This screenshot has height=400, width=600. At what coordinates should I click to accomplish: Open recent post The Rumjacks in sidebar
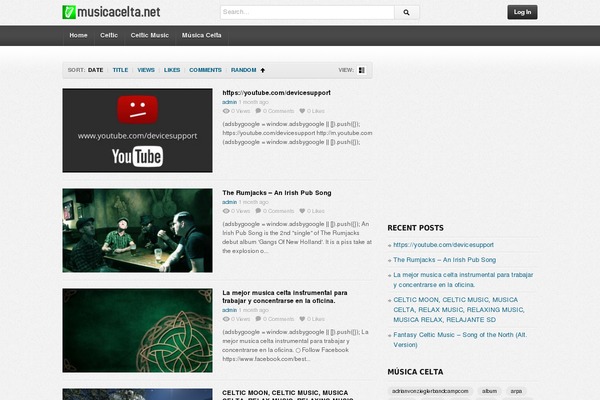tap(445, 260)
